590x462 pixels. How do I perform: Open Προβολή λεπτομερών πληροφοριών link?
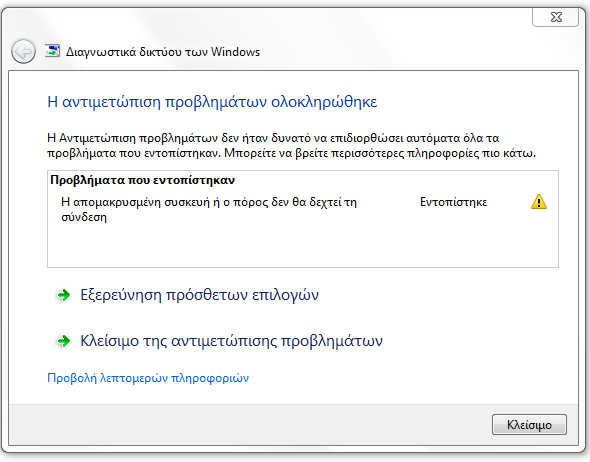148,378
